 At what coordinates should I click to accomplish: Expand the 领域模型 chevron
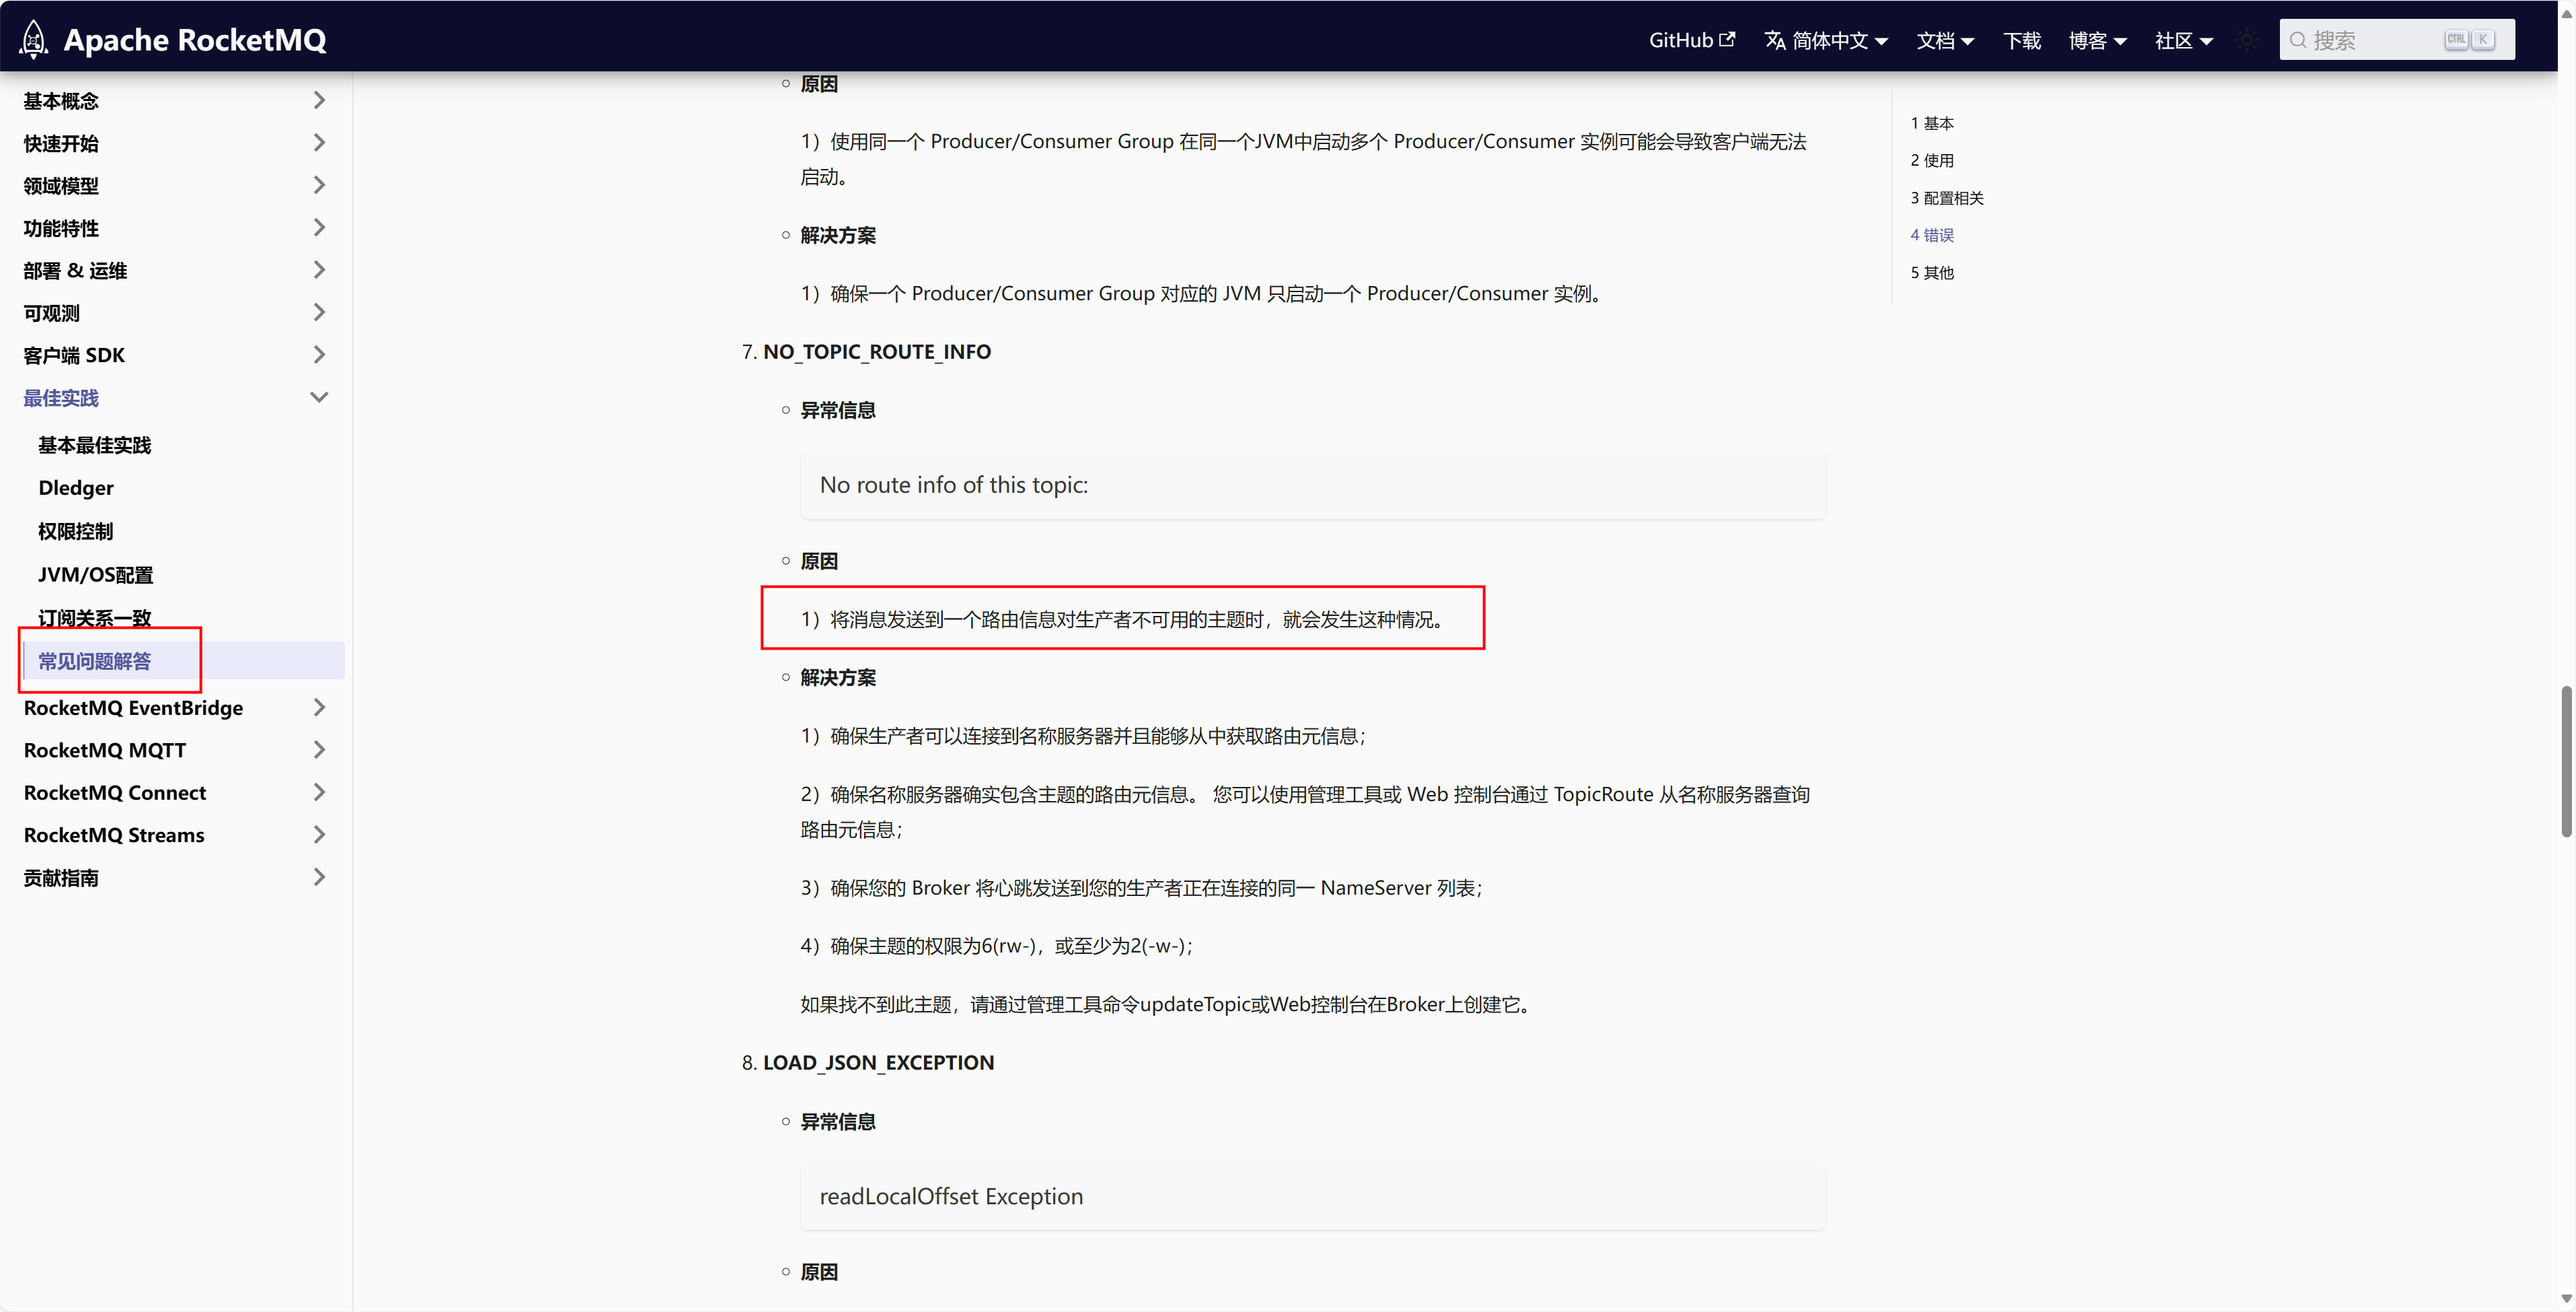click(x=319, y=185)
